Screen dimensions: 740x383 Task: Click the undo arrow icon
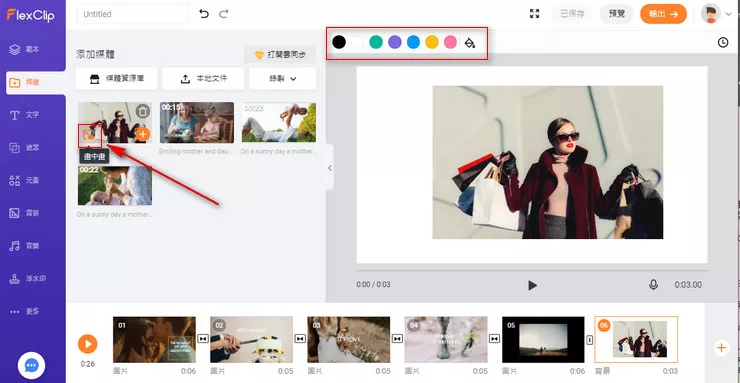pos(204,14)
